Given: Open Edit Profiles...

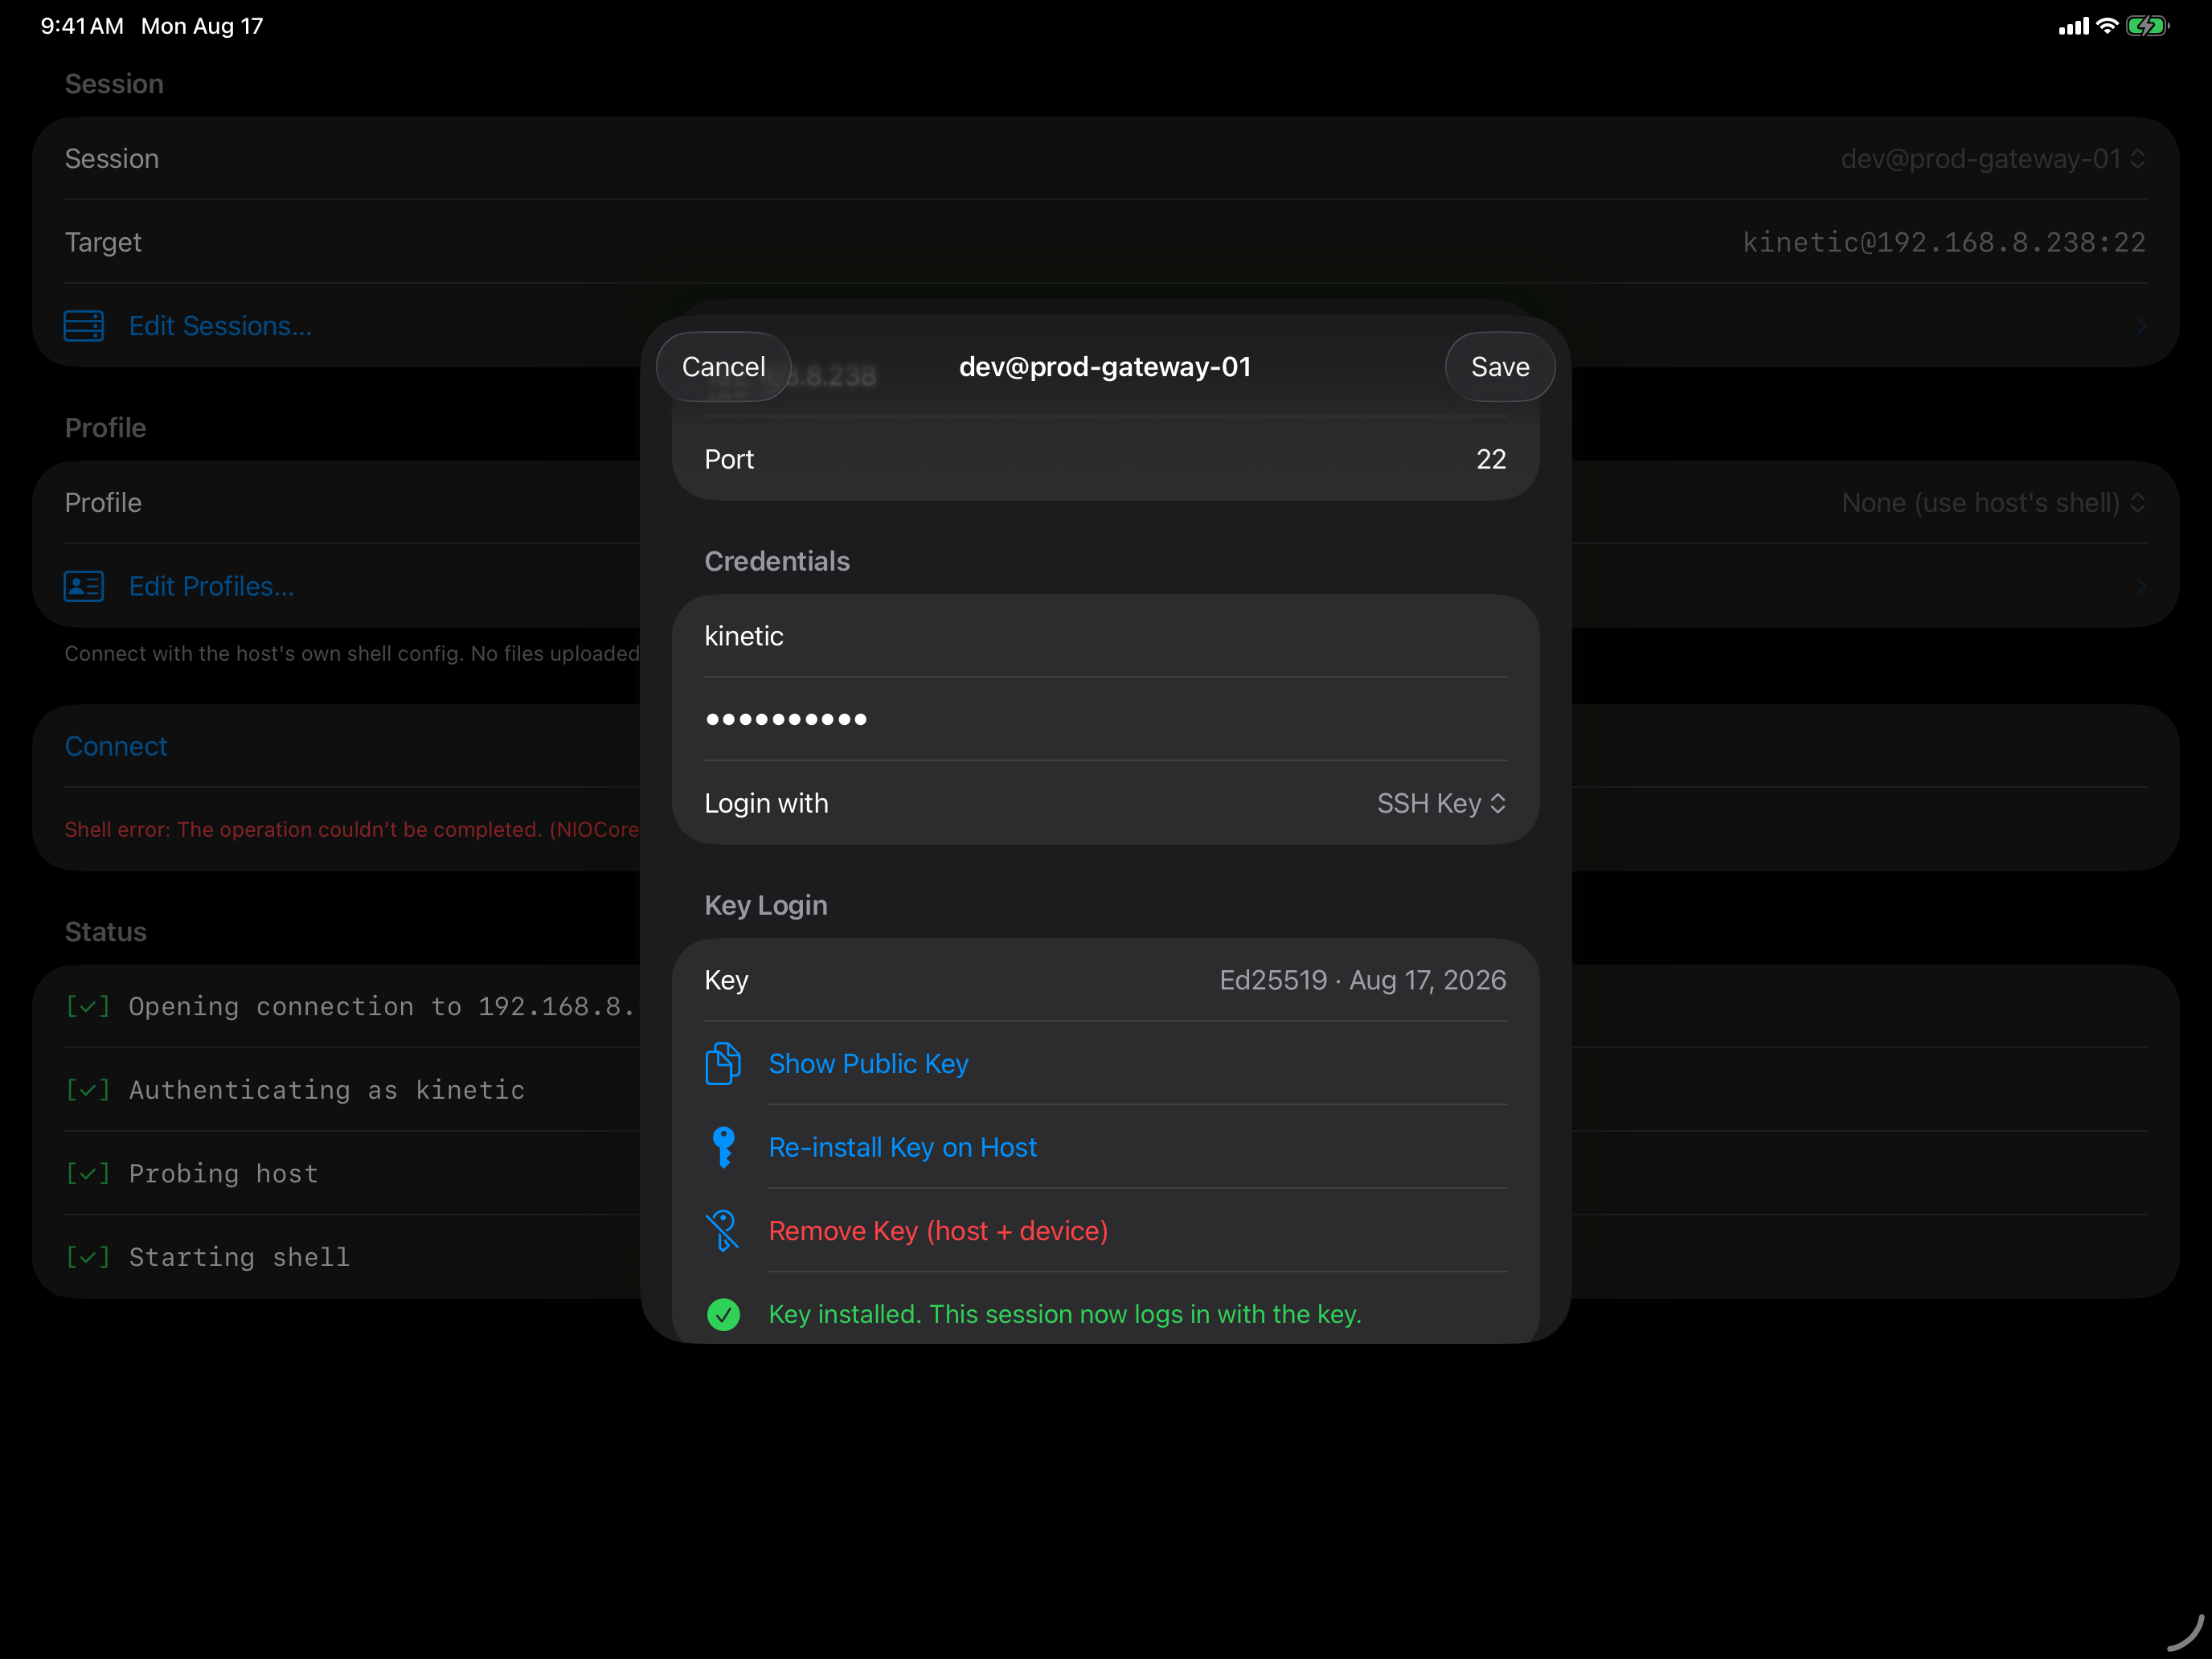Looking at the screenshot, I should (211, 586).
